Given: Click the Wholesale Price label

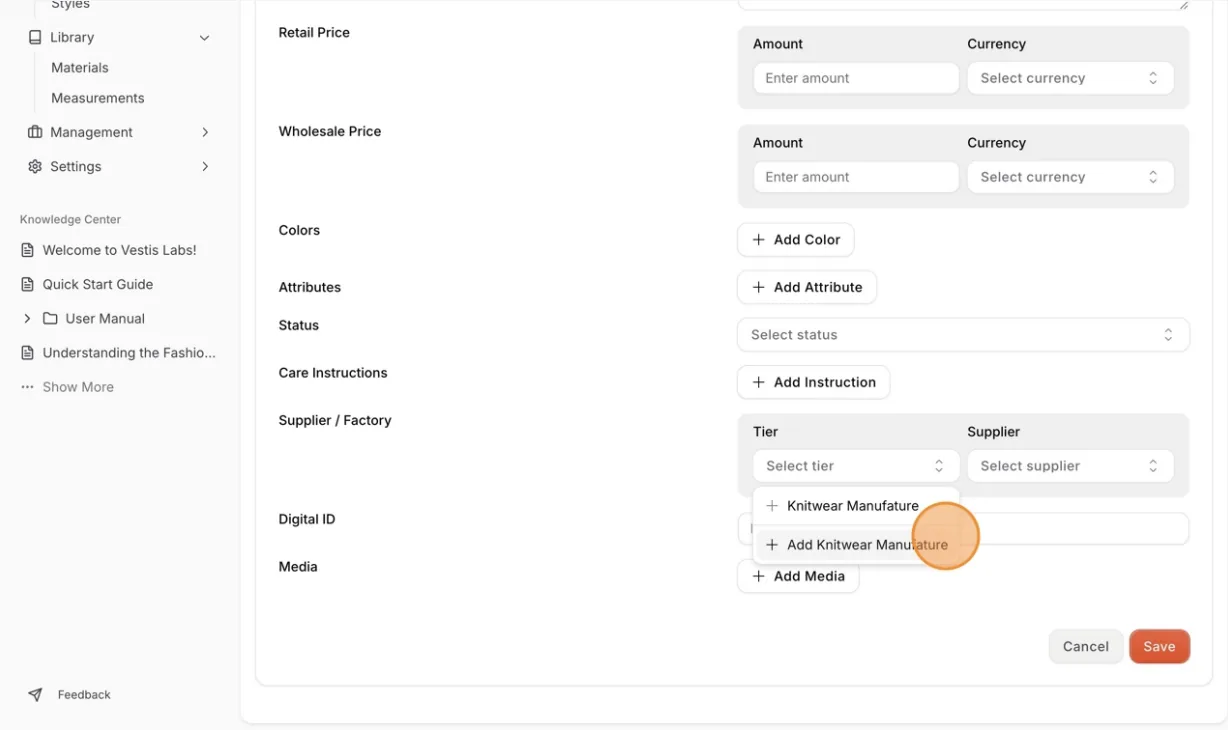Looking at the screenshot, I should coord(330,131).
